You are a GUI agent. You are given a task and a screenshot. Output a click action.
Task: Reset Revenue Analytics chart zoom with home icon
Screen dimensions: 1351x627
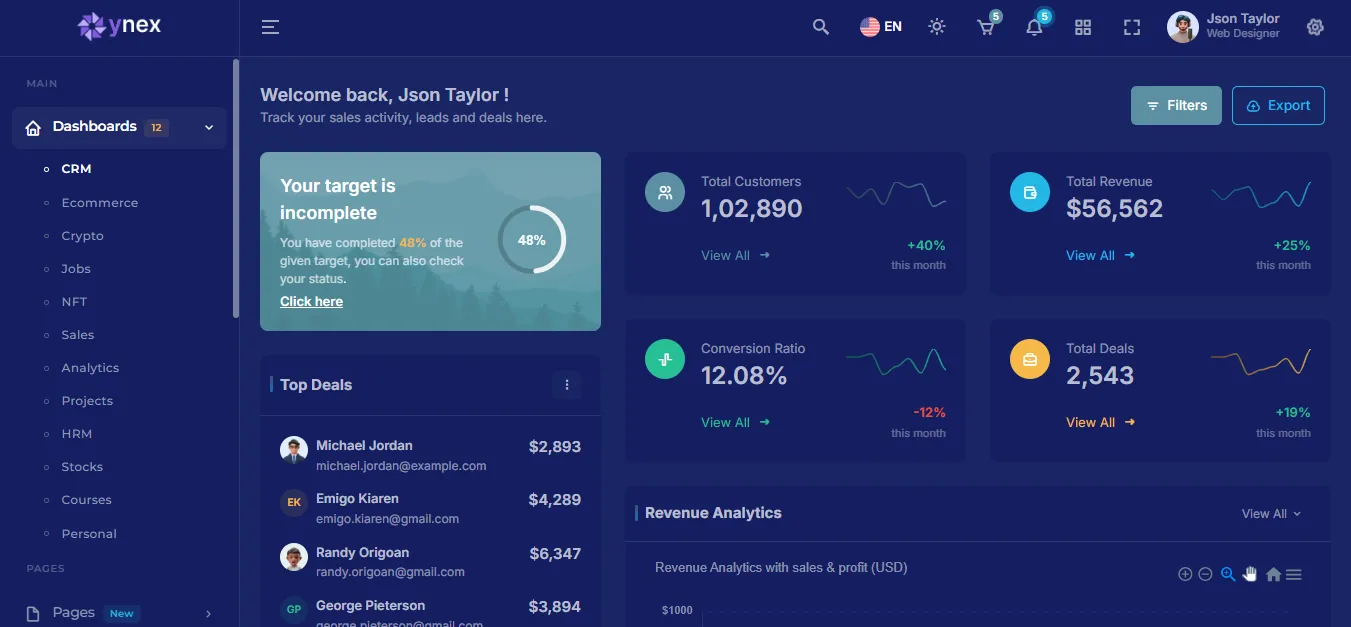pos(1273,574)
